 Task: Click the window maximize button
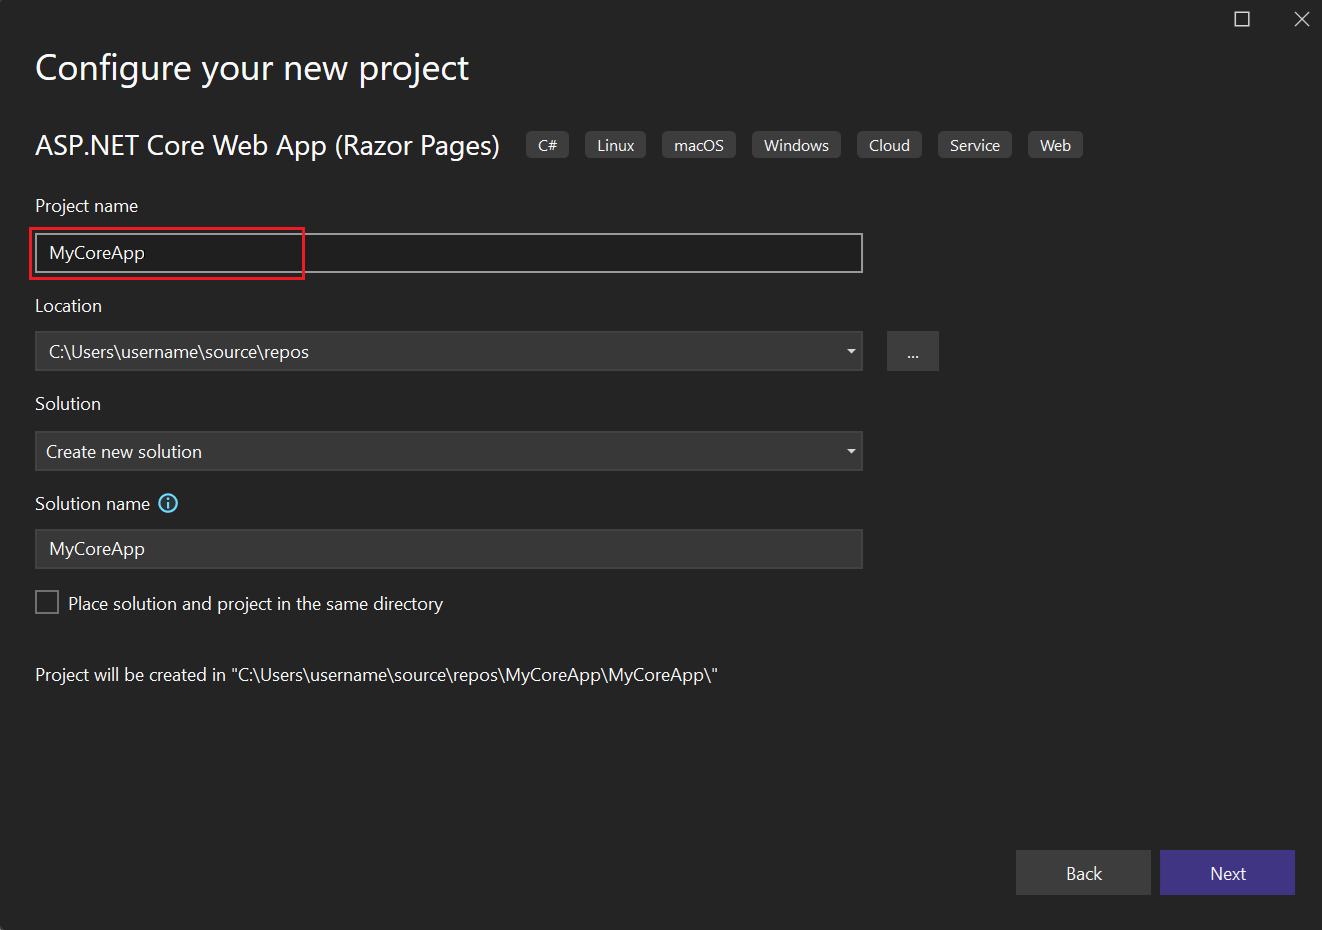click(1242, 18)
